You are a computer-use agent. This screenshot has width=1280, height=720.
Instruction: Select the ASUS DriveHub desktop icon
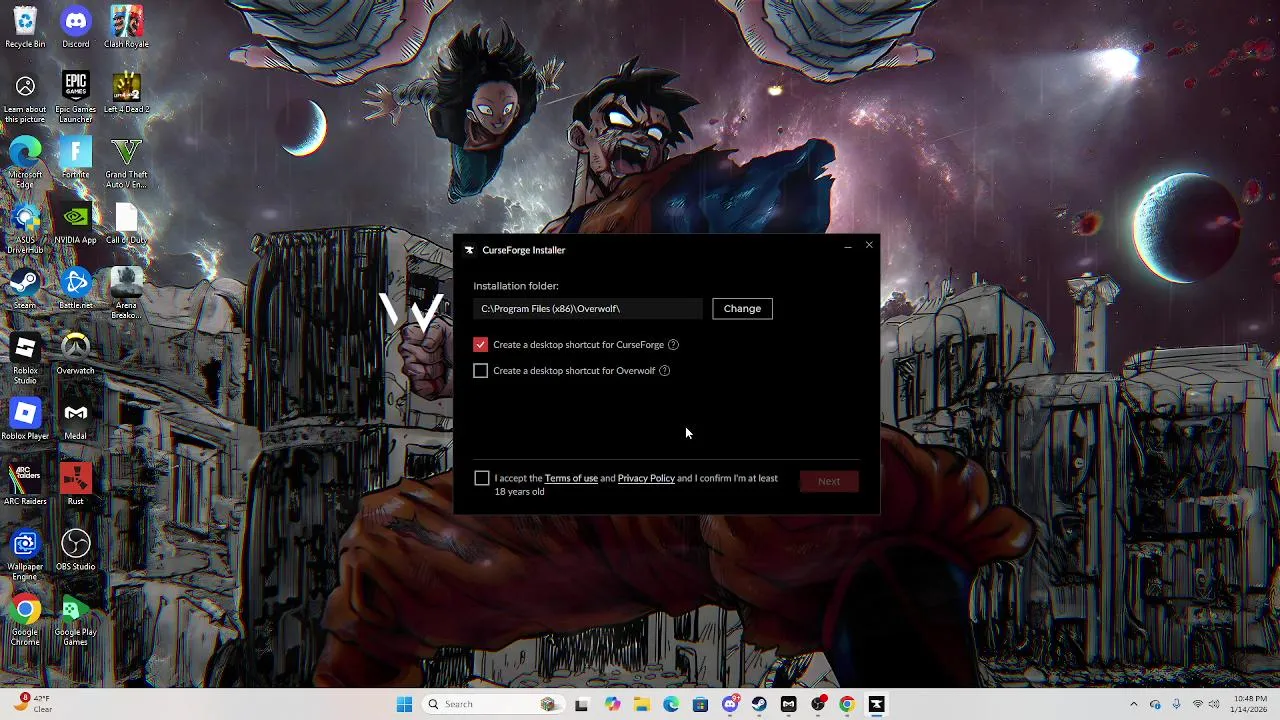click(25, 229)
